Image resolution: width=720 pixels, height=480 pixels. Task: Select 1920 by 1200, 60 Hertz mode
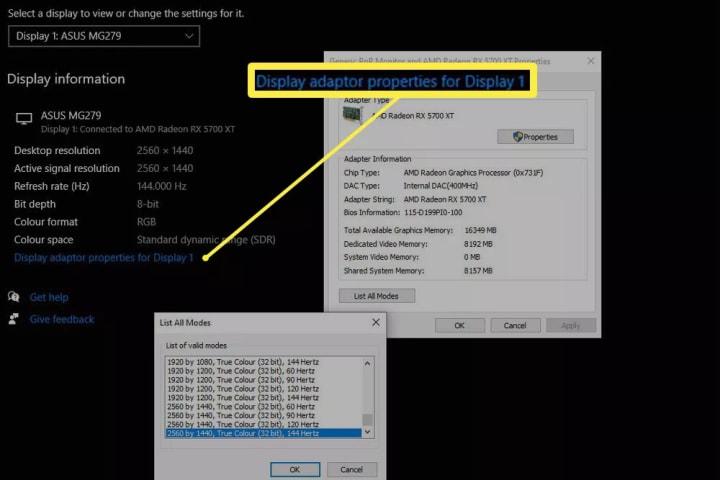click(264, 371)
